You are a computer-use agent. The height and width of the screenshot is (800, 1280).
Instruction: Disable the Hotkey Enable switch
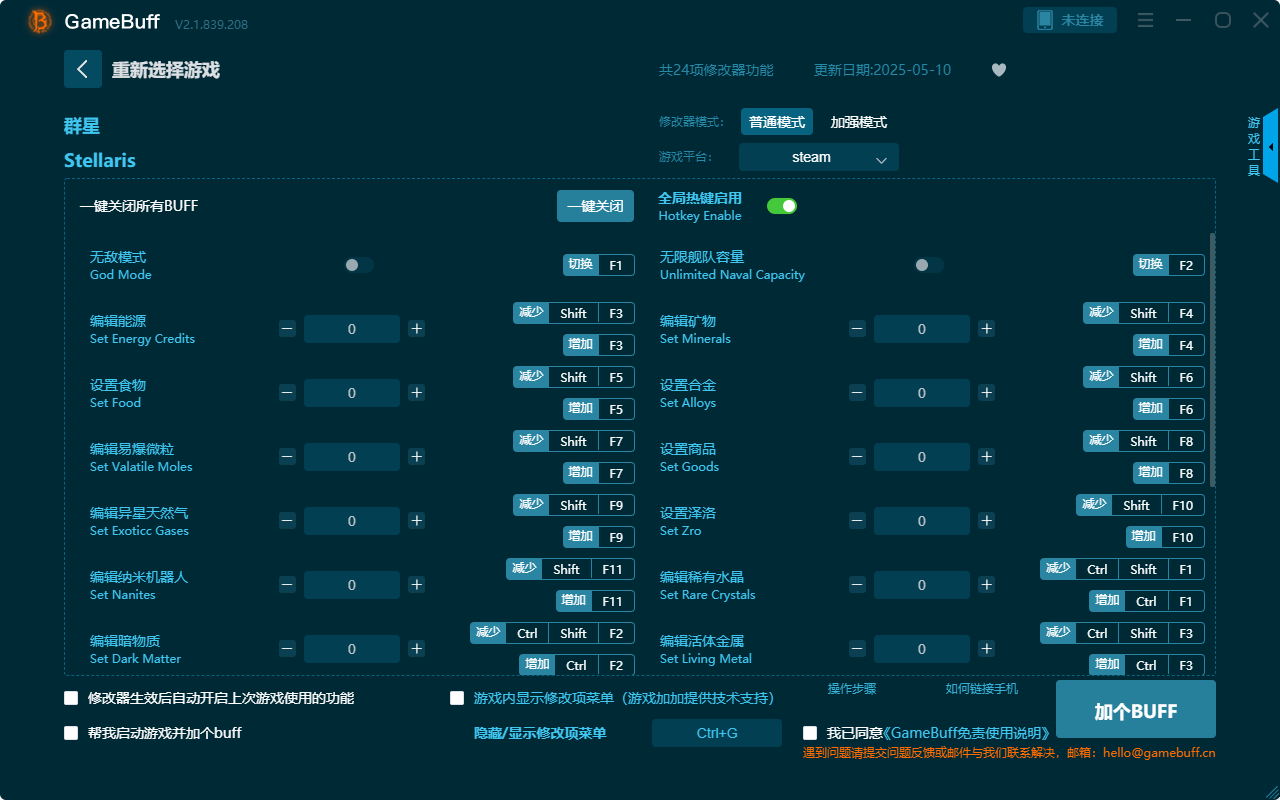(782, 205)
